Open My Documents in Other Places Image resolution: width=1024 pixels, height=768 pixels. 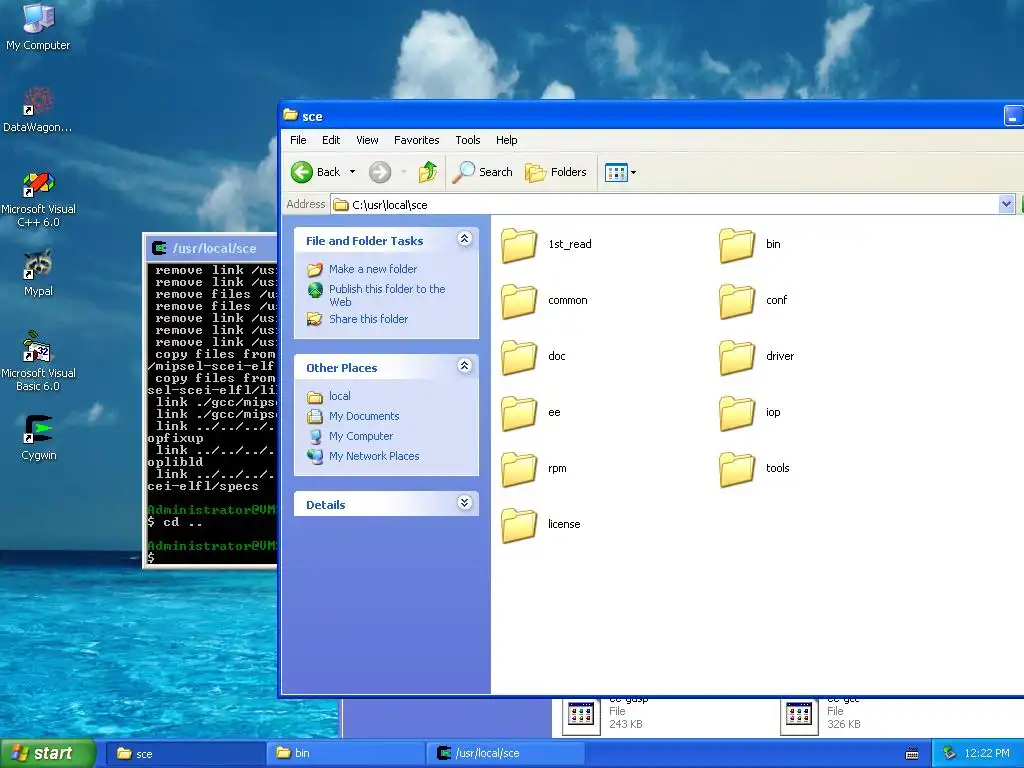click(364, 417)
